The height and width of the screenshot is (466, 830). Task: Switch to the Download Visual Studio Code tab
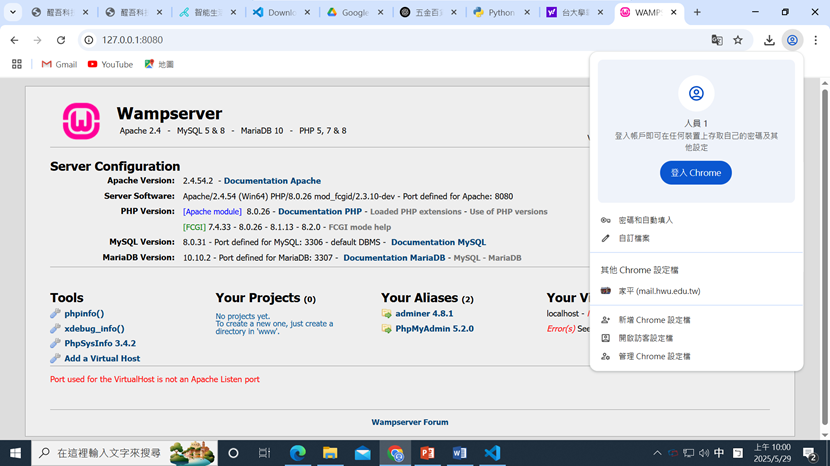pos(281,12)
